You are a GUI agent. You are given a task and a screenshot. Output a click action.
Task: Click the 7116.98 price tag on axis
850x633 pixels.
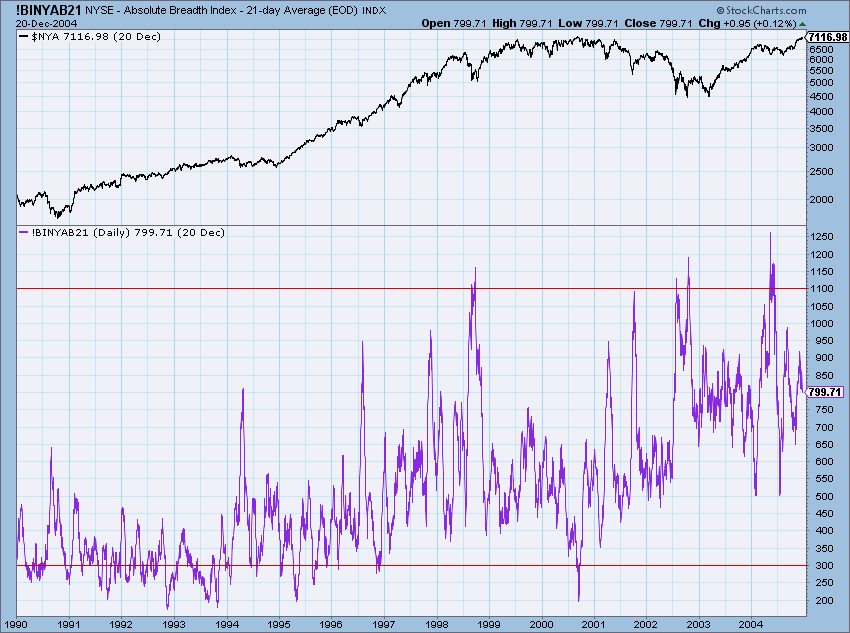(x=828, y=37)
